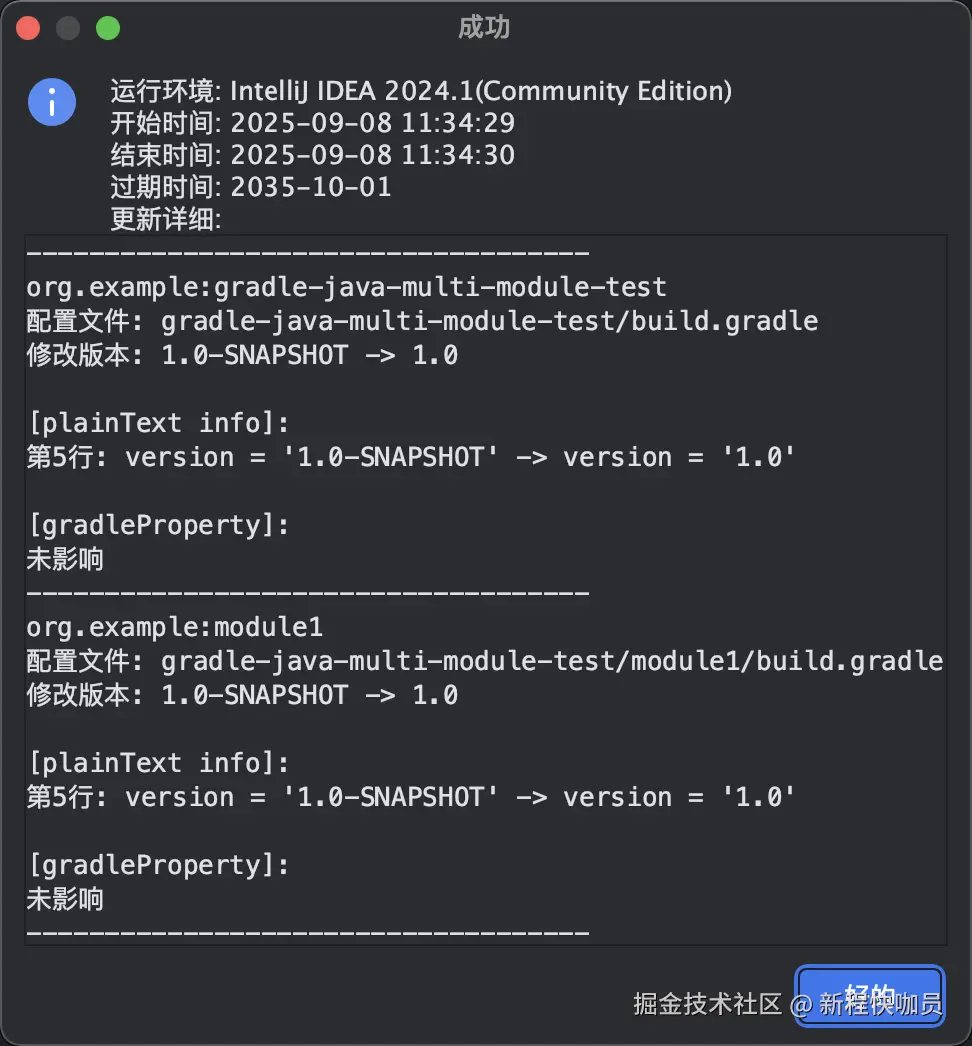Select org.example:gradle-java-multi-module-test module name
Image resolution: width=972 pixels, height=1046 pixels.
tap(345, 287)
